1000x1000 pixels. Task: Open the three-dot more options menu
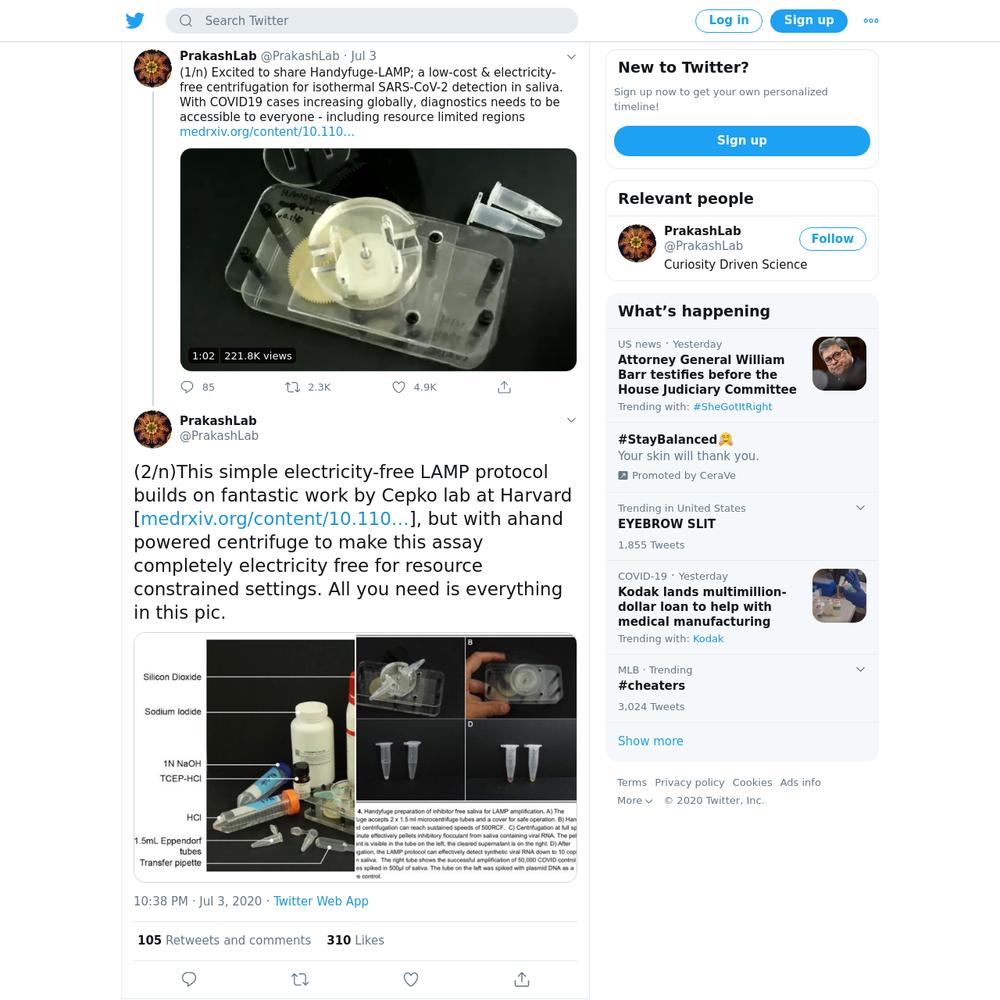pyautogui.click(x=871, y=20)
